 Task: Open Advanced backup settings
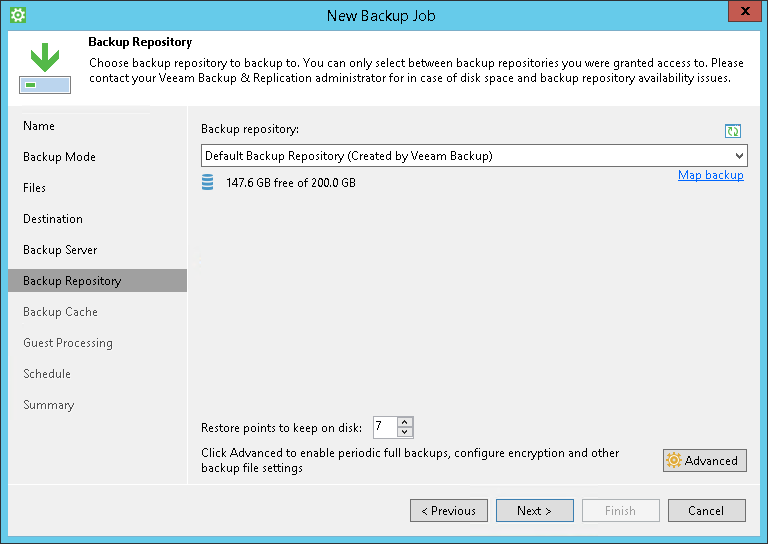(705, 460)
